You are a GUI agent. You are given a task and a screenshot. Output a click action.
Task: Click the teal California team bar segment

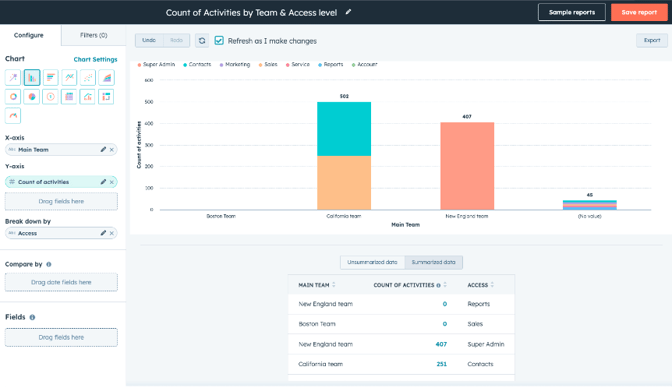pos(344,129)
